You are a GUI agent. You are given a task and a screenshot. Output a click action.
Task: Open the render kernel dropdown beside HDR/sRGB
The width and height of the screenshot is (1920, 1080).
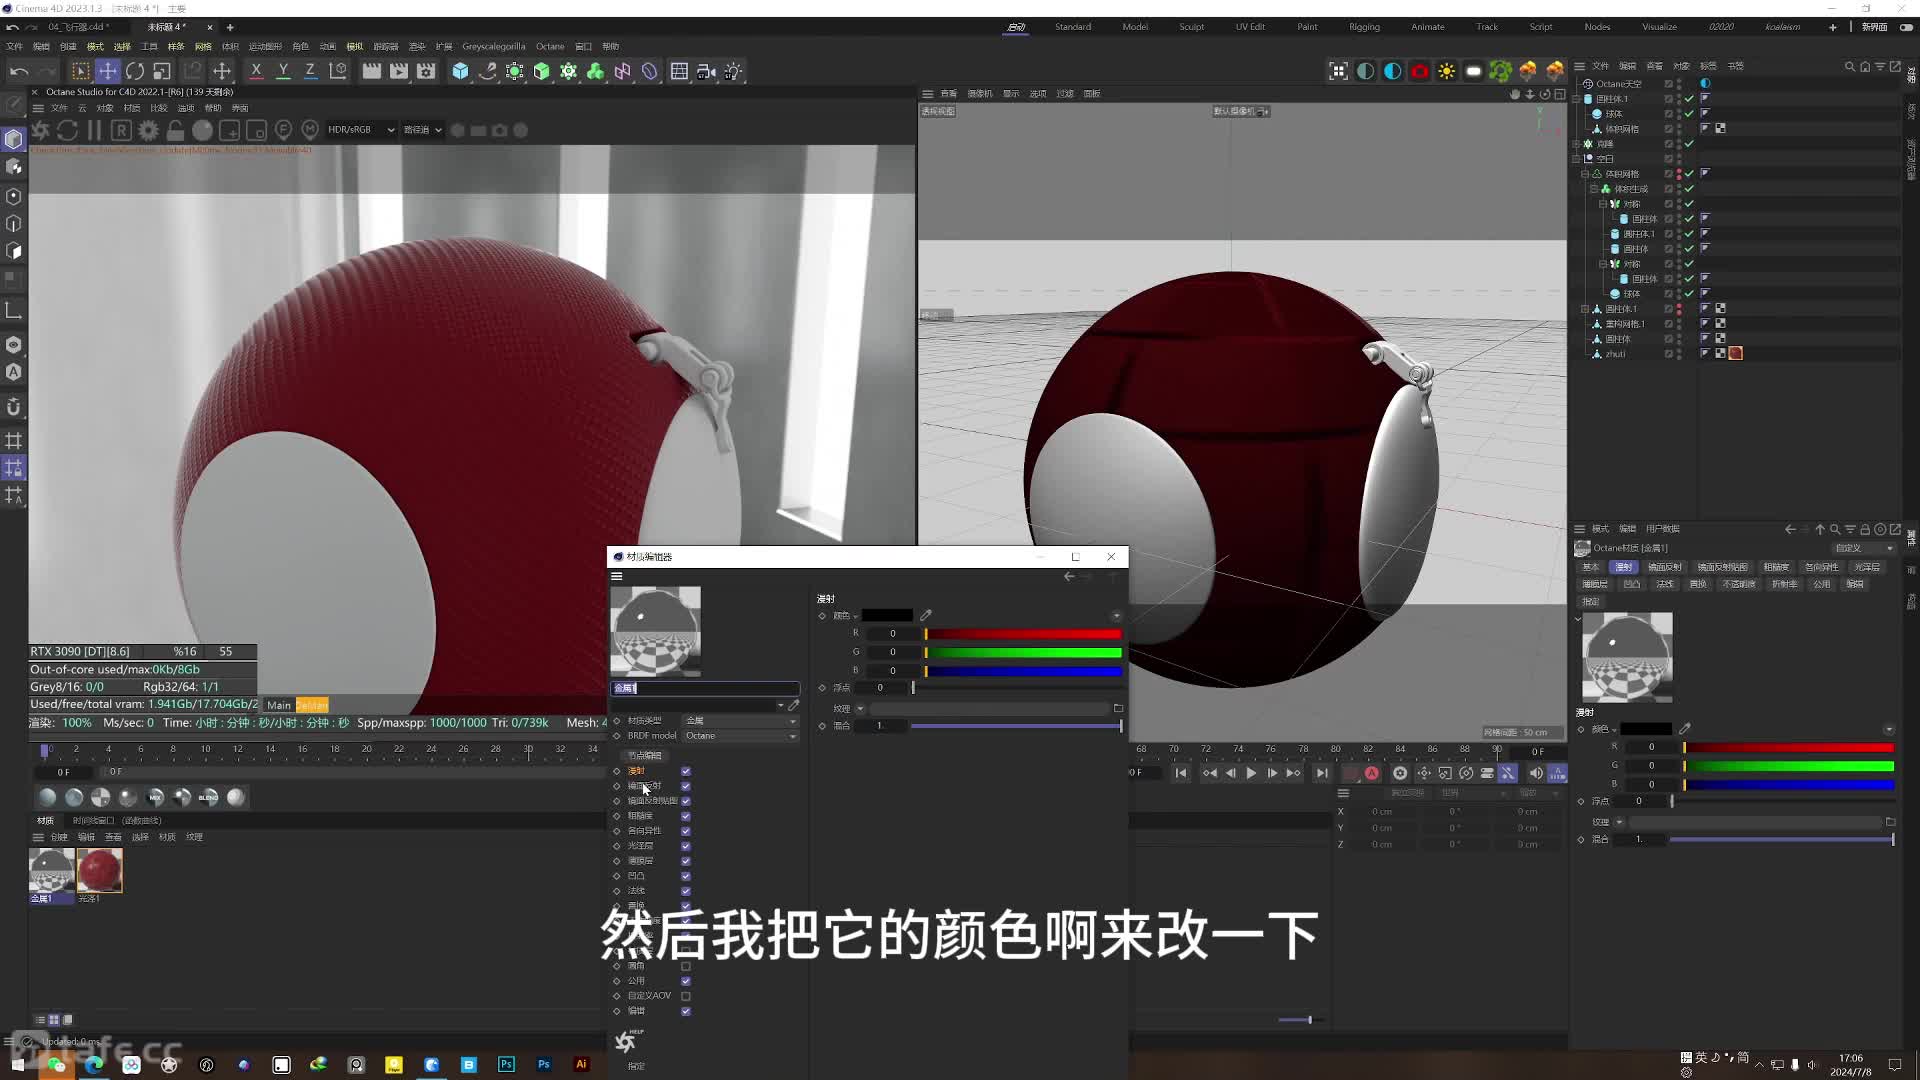click(422, 130)
